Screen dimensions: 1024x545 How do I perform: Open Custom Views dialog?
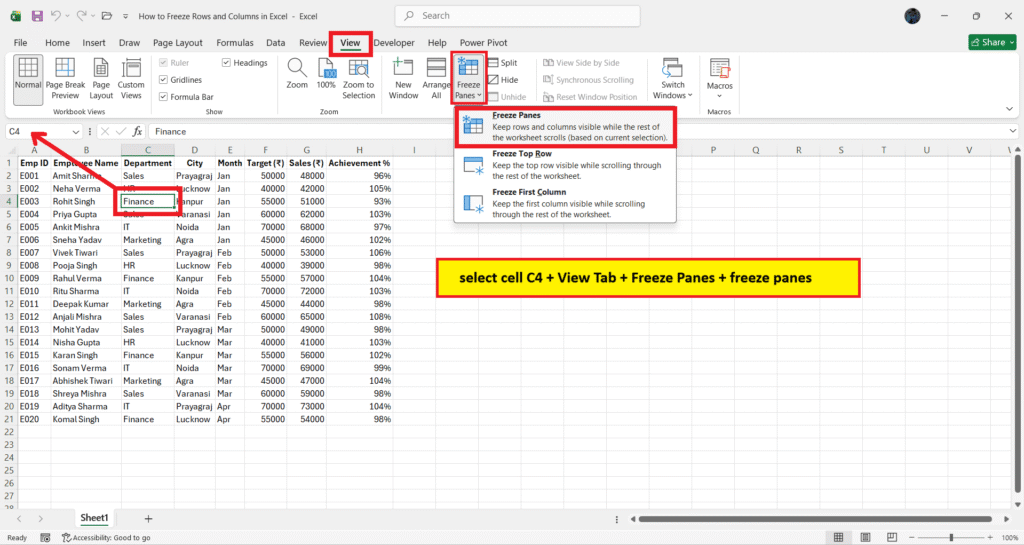131,80
